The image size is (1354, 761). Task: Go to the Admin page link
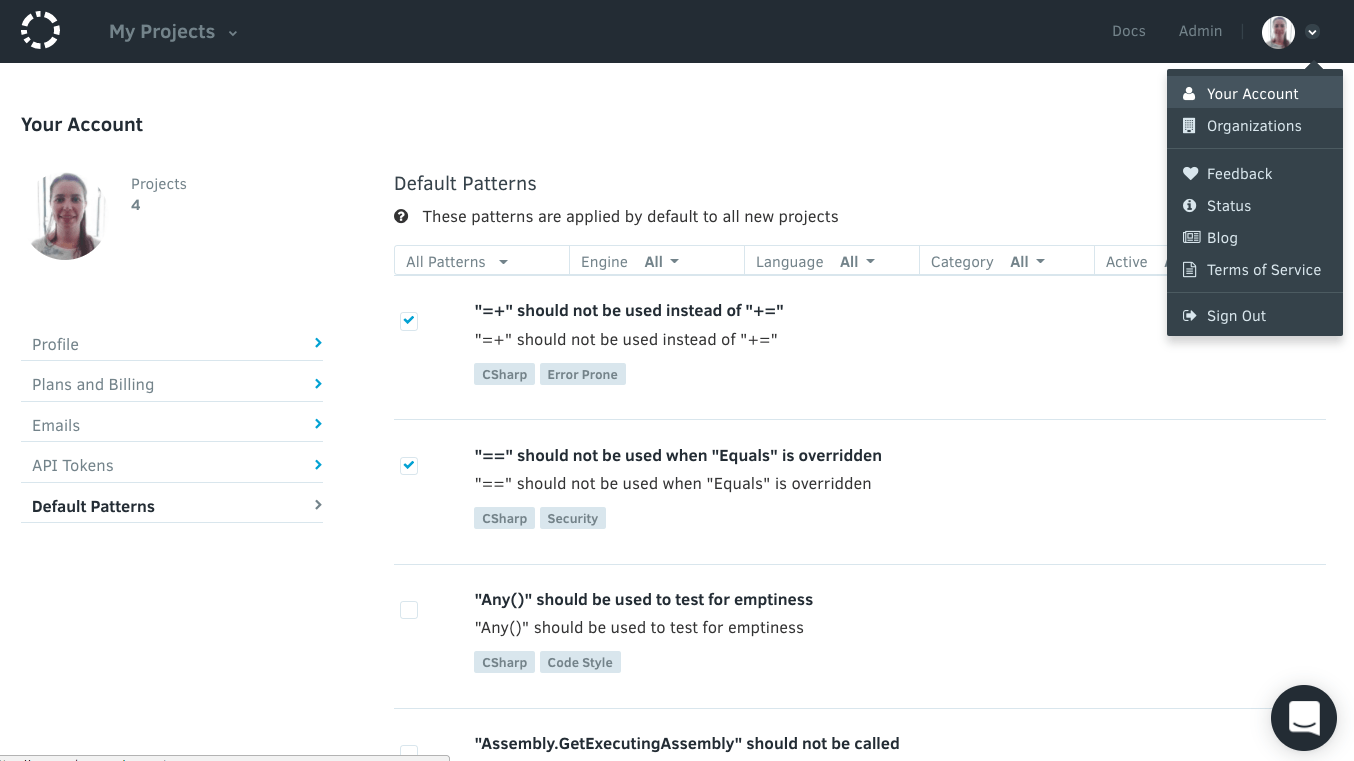(x=1200, y=31)
